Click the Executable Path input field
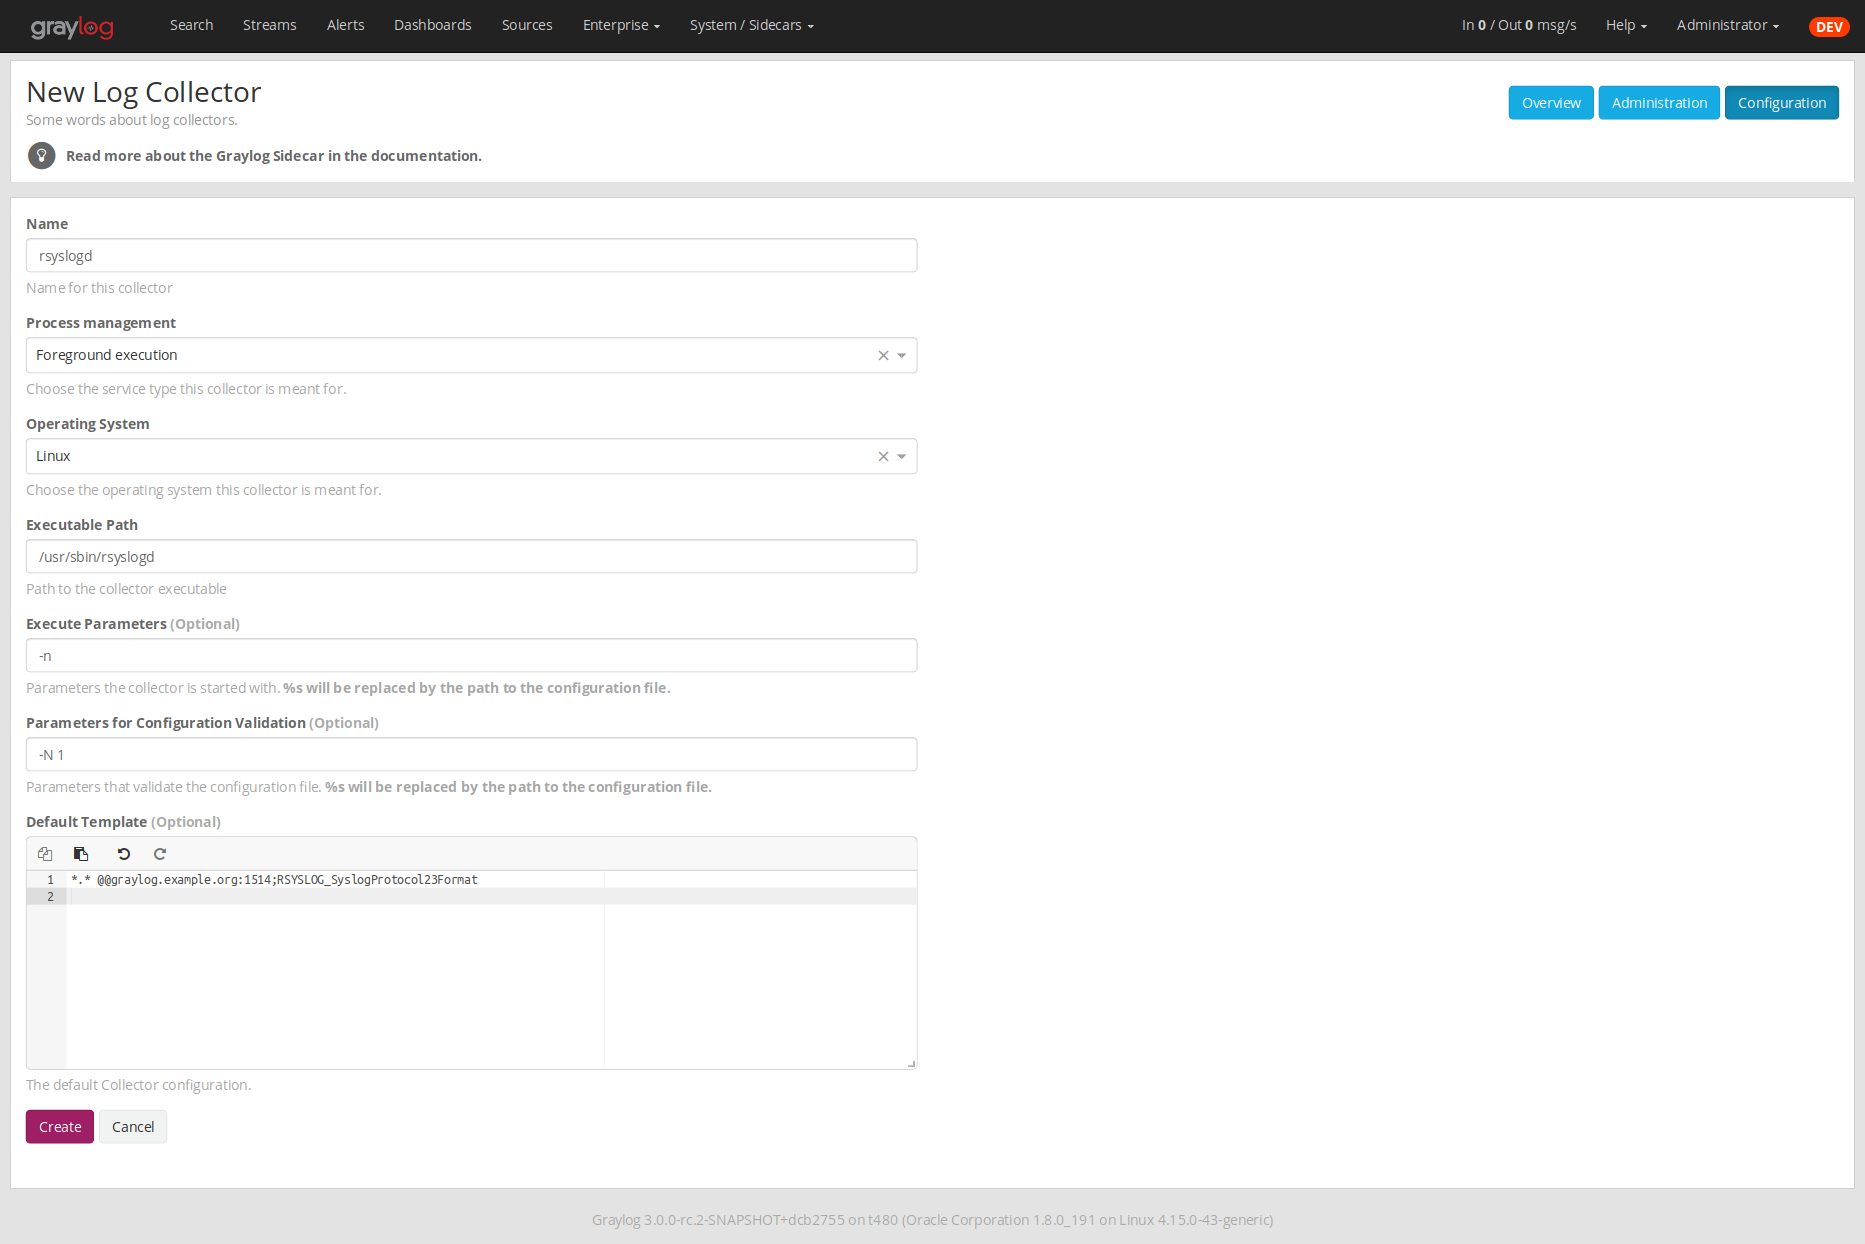Screen dimensions: 1865x1244 pyautogui.click(x=471, y=557)
